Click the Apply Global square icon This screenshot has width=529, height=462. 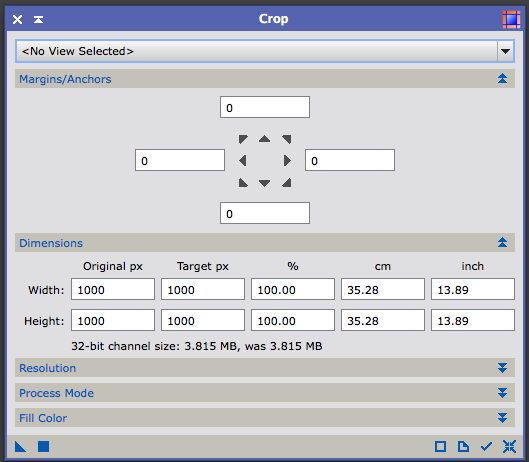(44, 446)
